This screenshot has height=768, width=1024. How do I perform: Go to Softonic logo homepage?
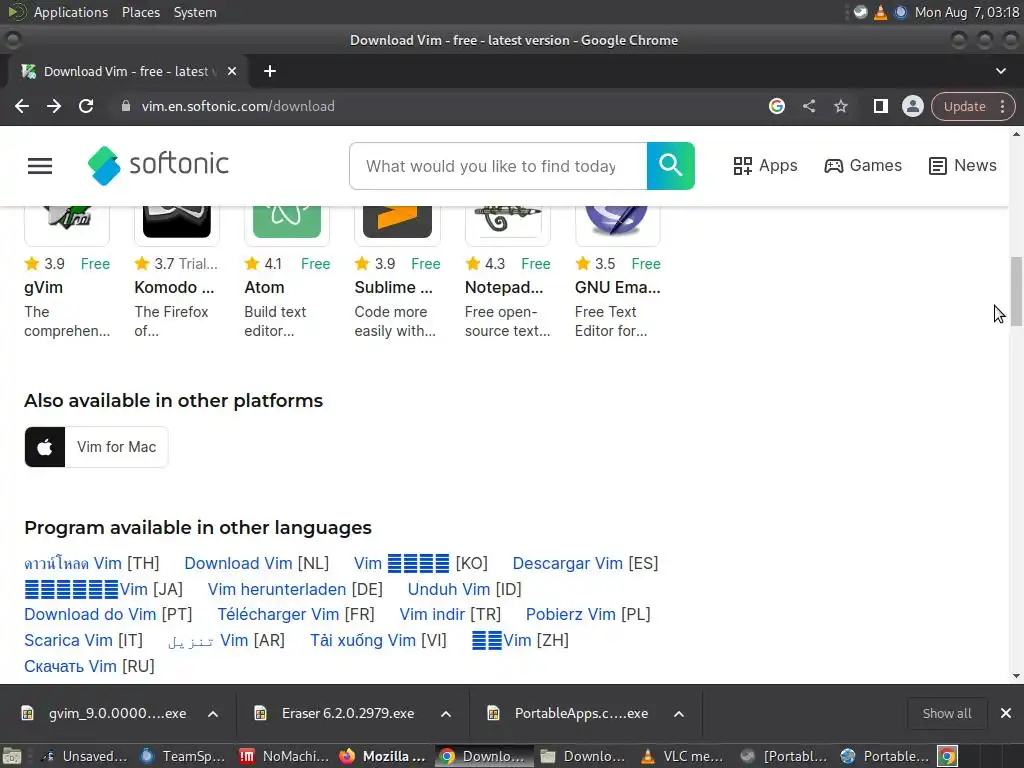(x=158, y=165)
